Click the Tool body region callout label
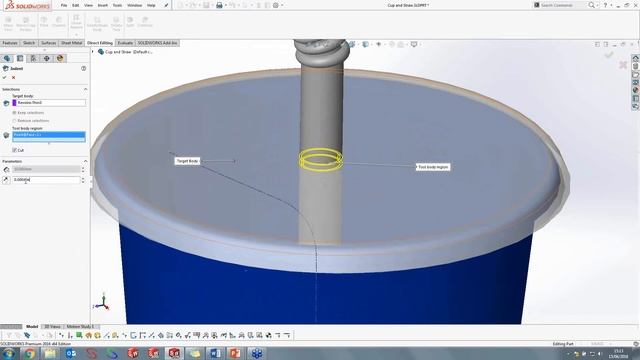The width and height of the screenshot is (640, 360). click(433, 167)
